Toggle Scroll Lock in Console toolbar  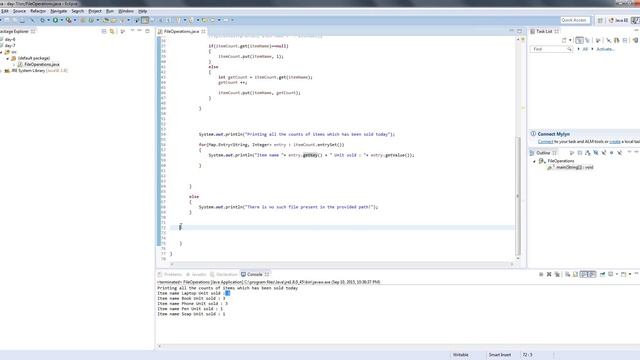pyautogui.click(x=576, y=274)
